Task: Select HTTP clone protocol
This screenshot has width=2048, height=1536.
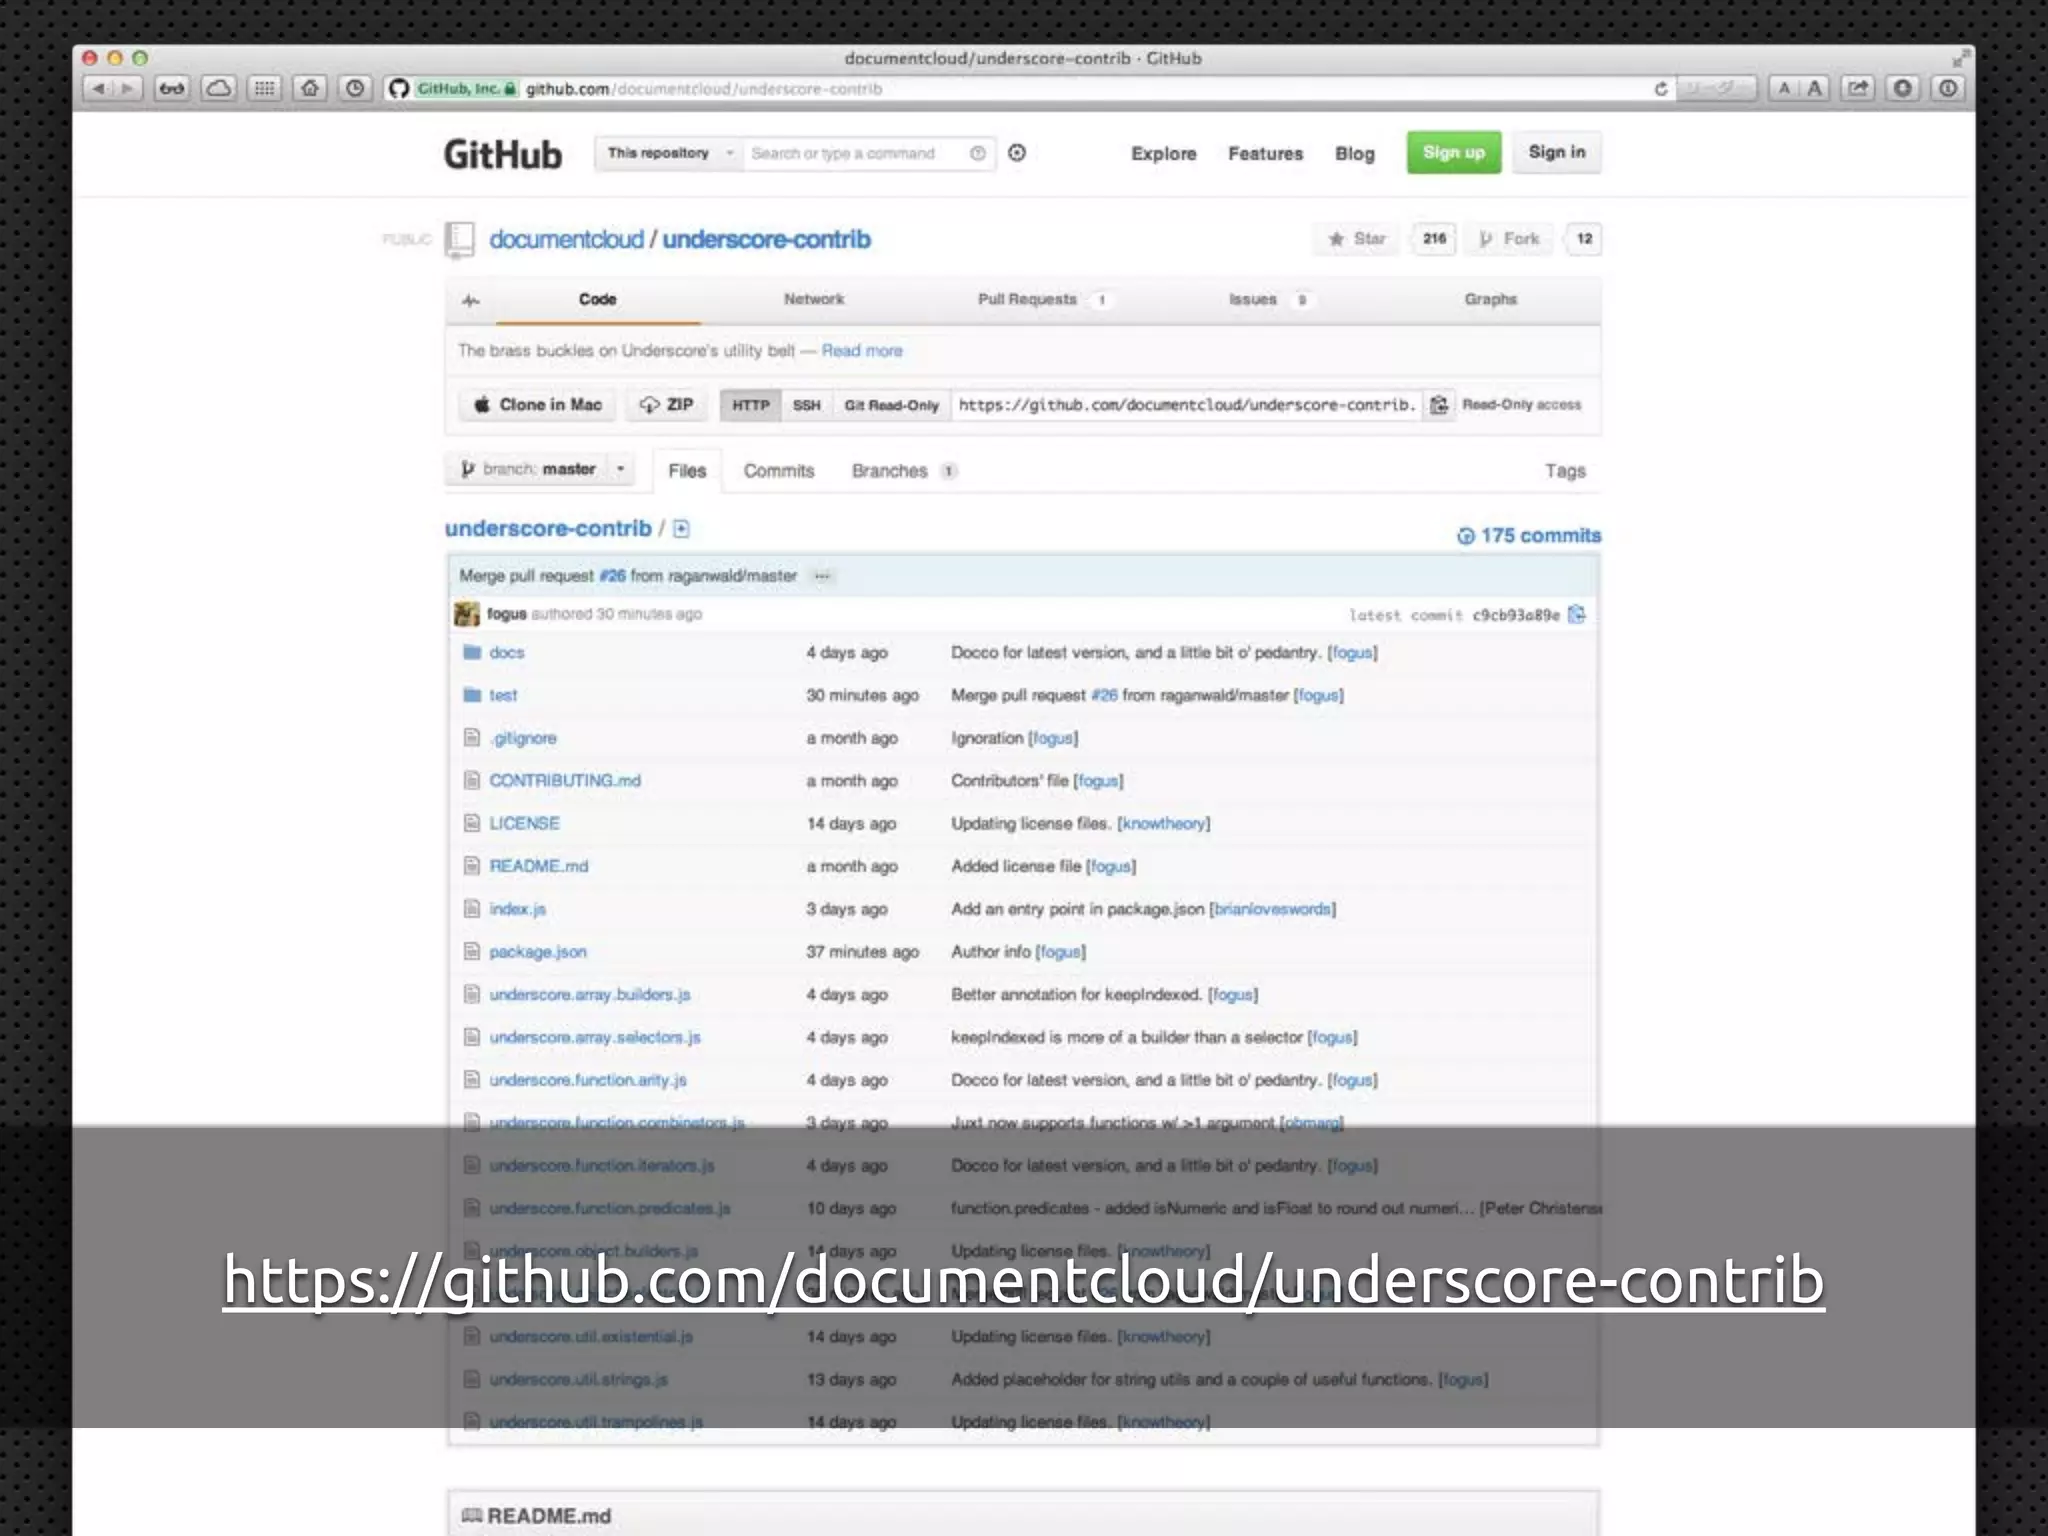Action: pos(750,405)
